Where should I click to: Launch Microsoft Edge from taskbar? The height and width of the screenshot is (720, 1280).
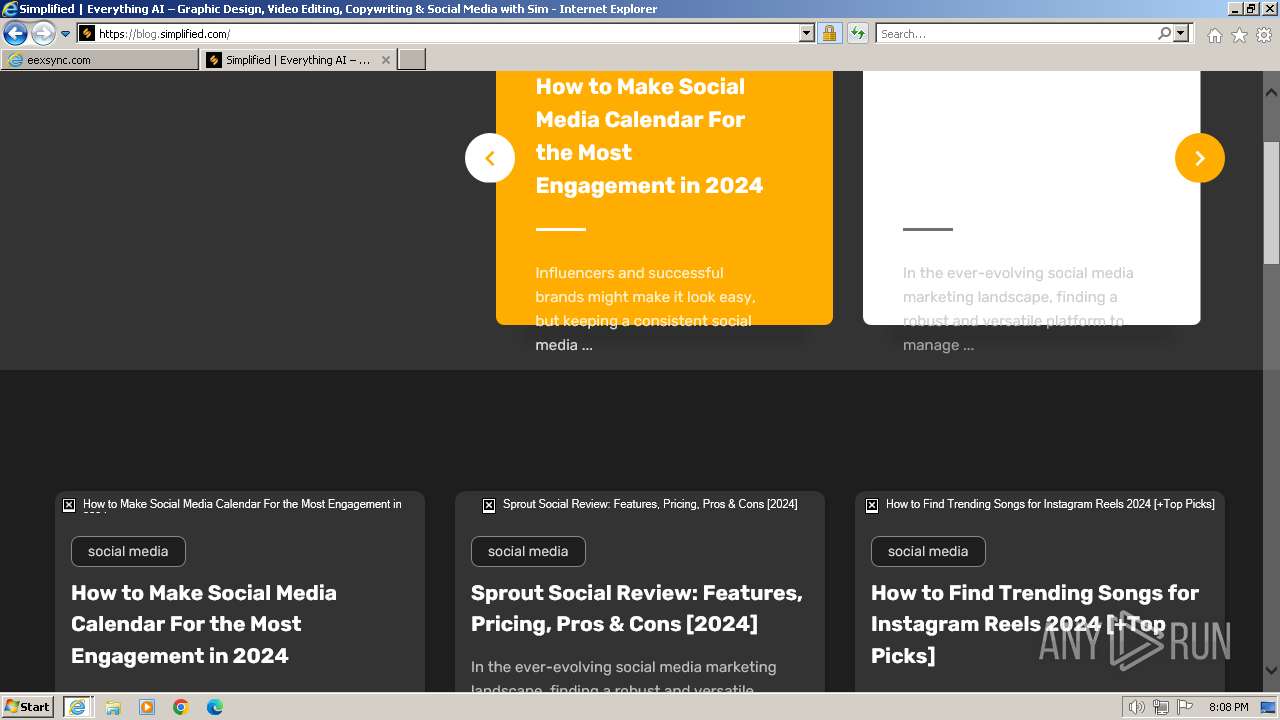coord(215,707)
